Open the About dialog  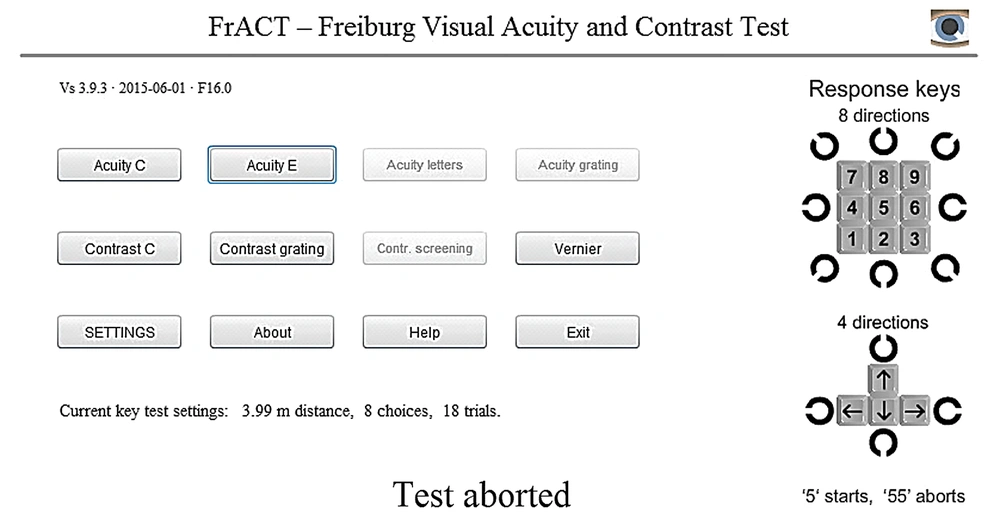(x=272, y=332)
